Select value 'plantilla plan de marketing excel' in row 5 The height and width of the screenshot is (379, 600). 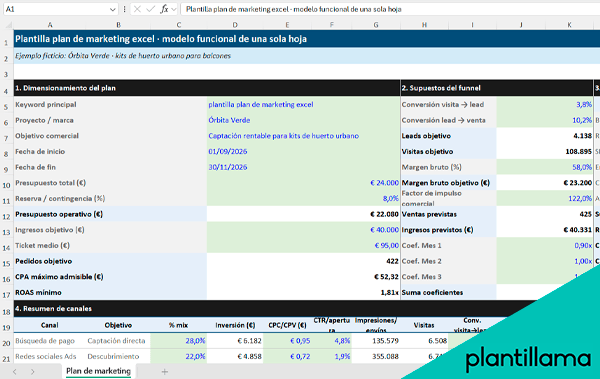[303, 105]
